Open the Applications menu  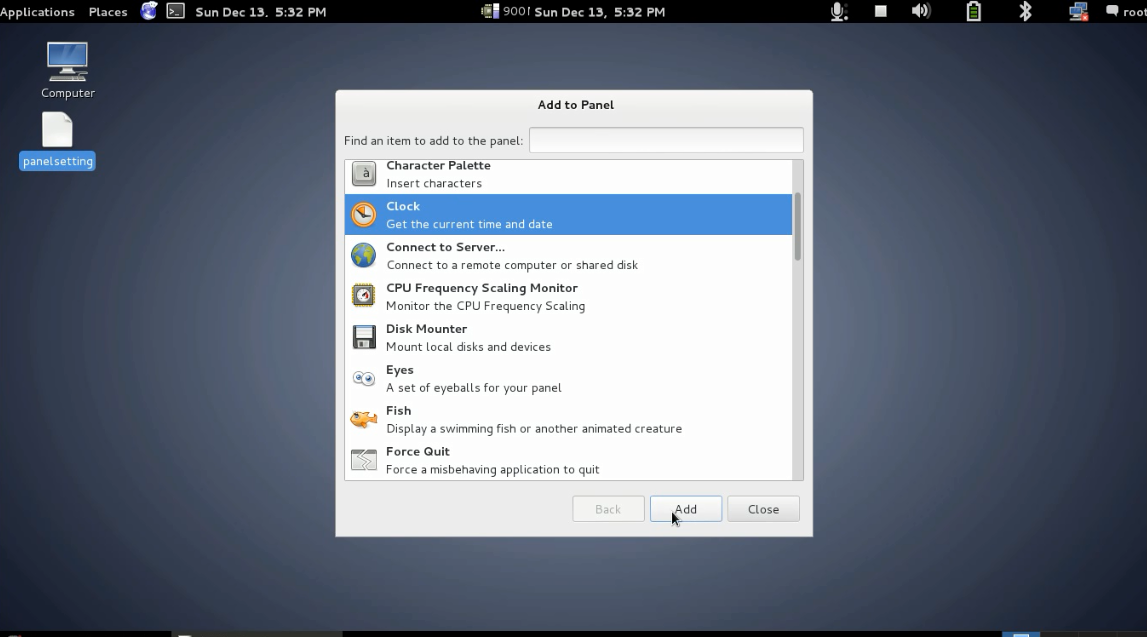(x=37, y=12)
